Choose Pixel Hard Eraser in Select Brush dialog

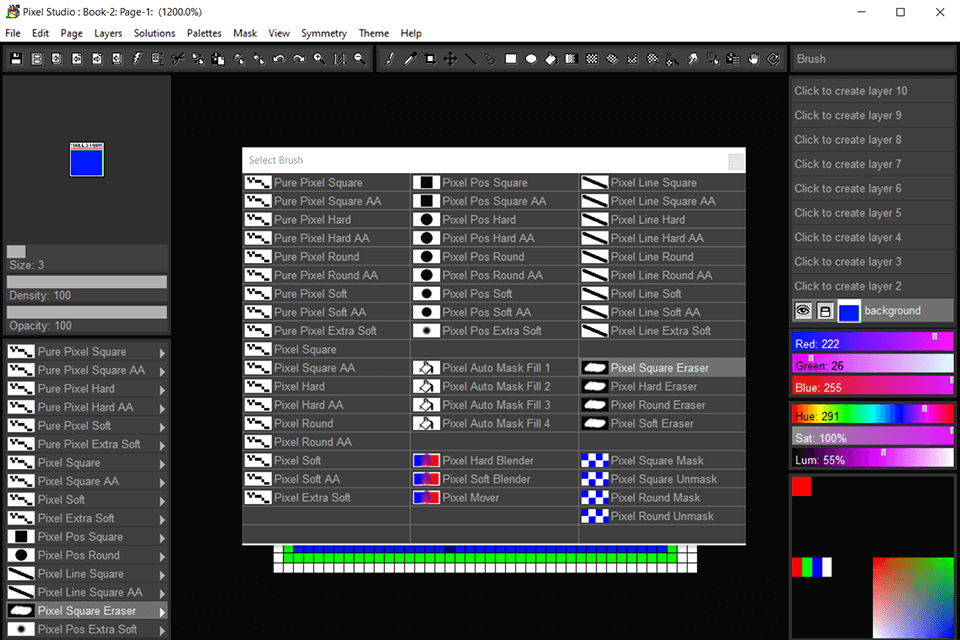(x=662, y=386)
